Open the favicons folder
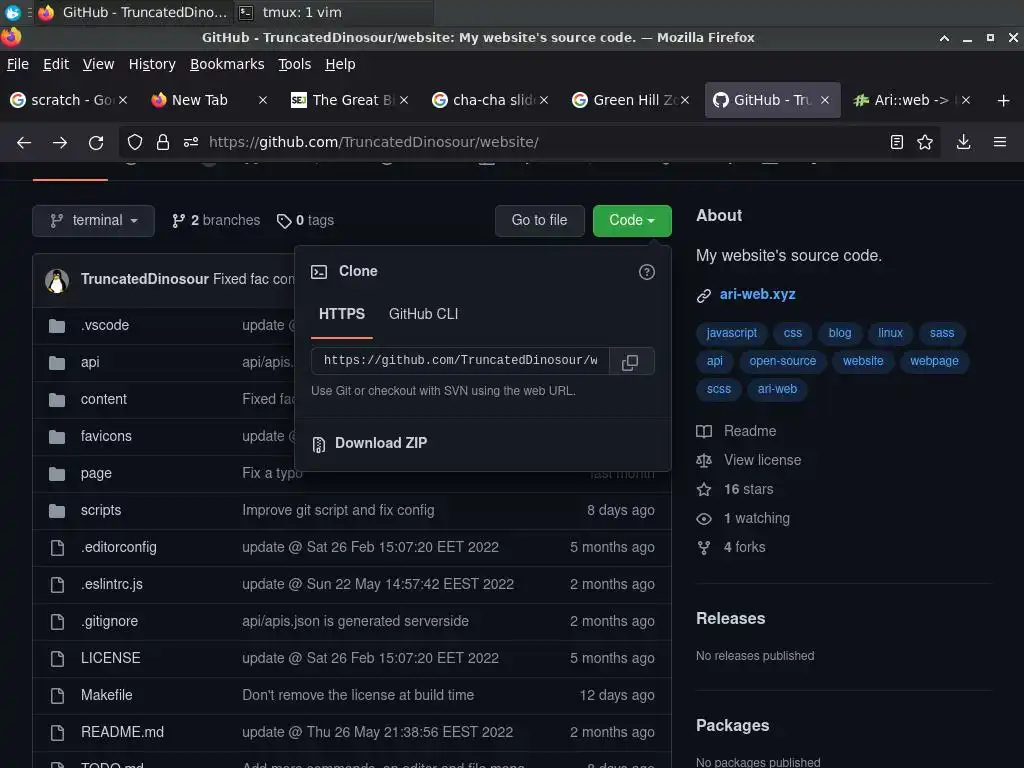The width and height of the screenshot is (1024, 768). [106, 436]
